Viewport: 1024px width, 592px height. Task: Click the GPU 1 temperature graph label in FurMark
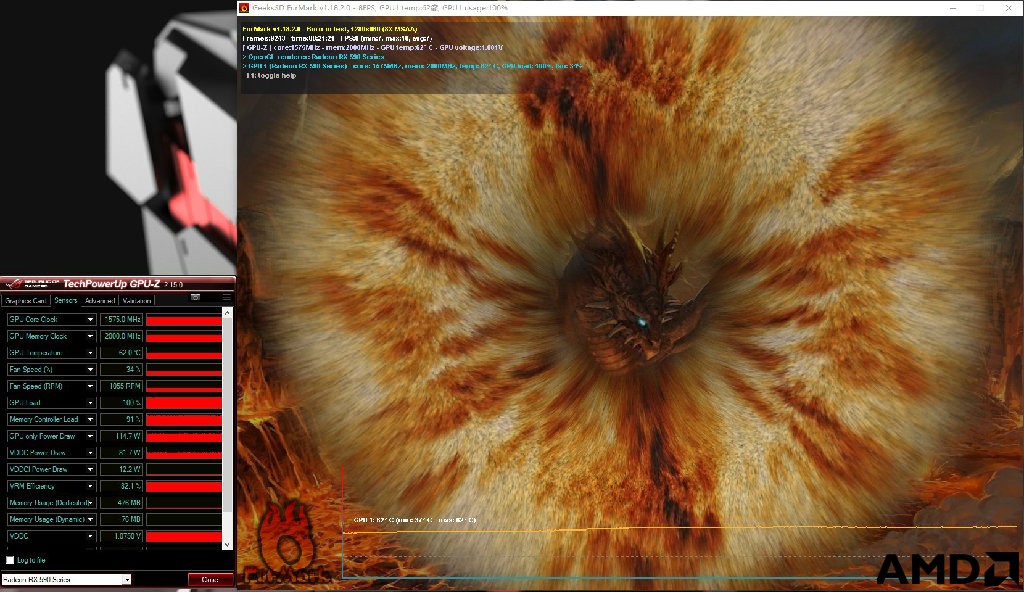pos(415,520)
